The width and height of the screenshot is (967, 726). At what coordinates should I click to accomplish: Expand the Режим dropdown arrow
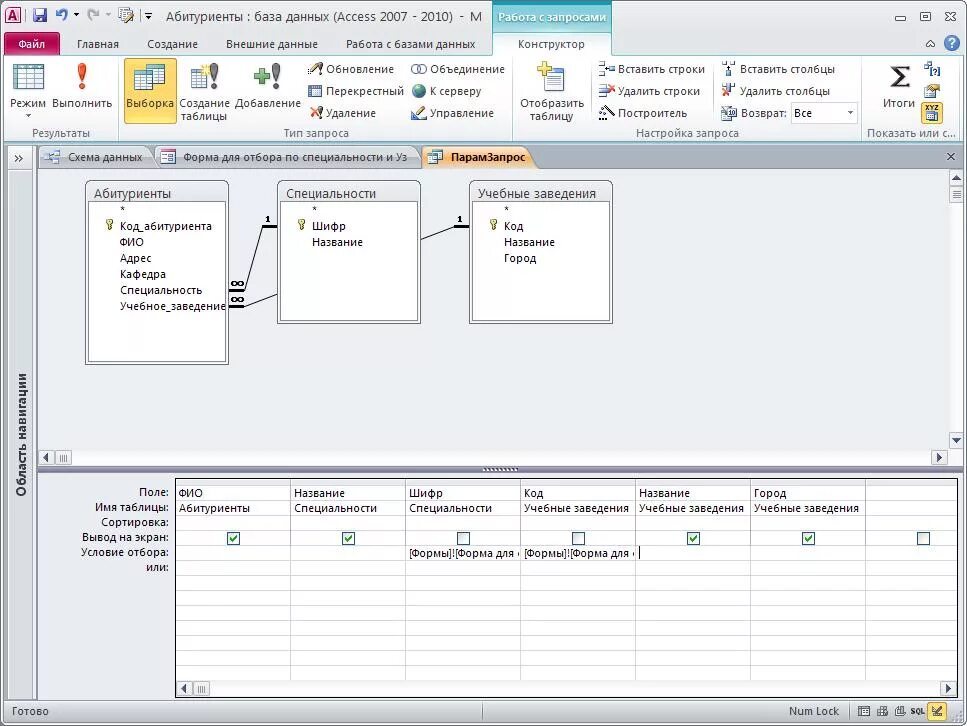pyautogui.click(x=28, y=116)
